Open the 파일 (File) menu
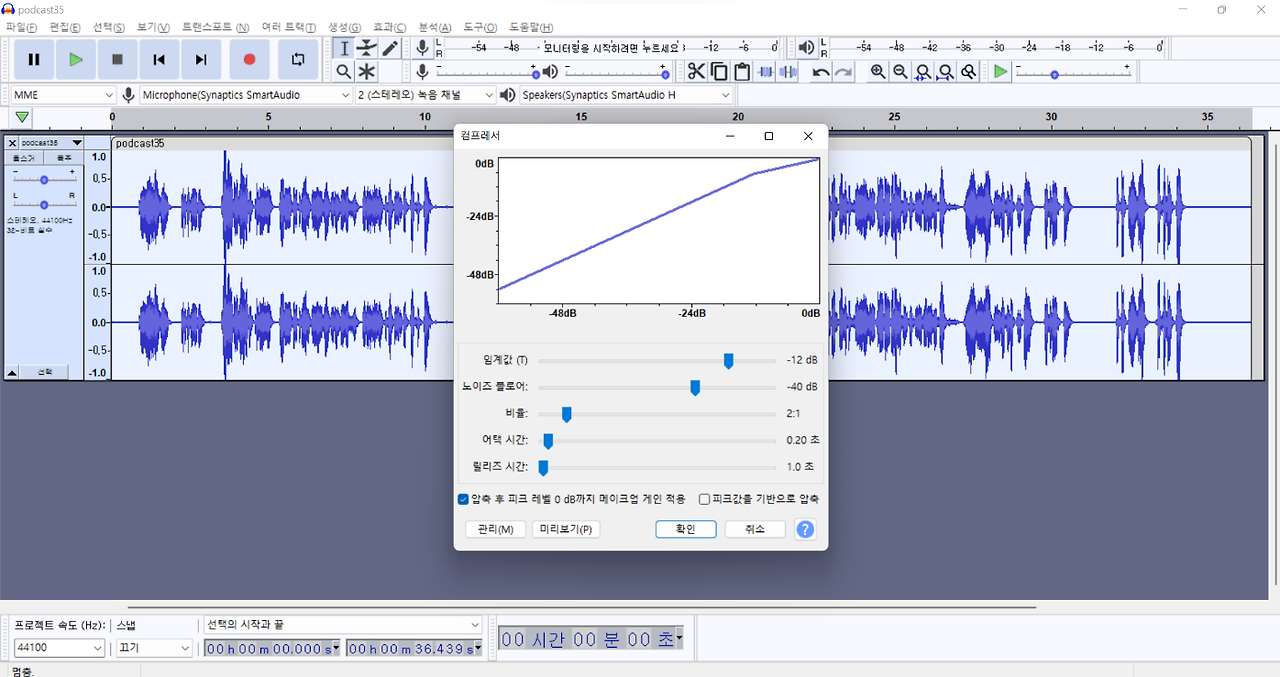The width and height of the screenshot is (1280, 677). [21, 27]
